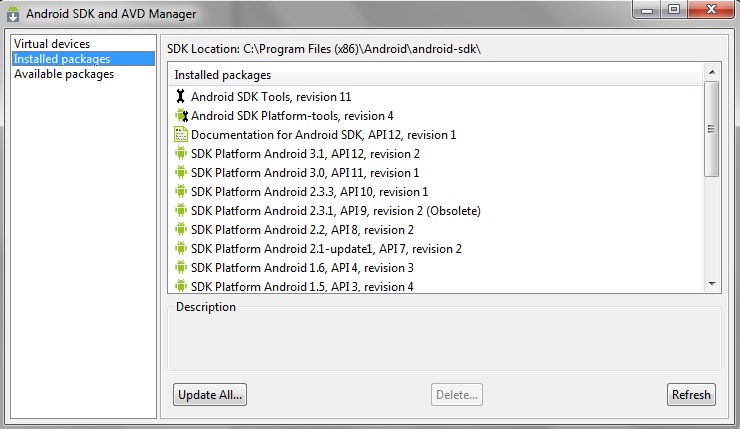Select 'SDK Platform Android 2.1-update1, API 7' row
740x429 pixels.
436,248
